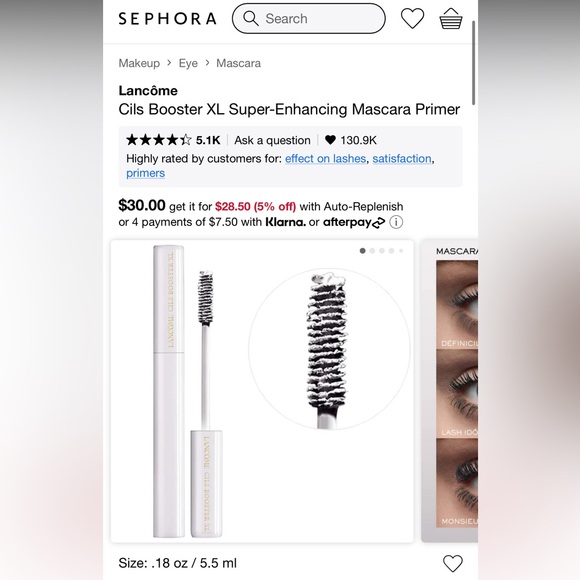The width and height of the screenshot is (580, 580).
Task: Select the second carousel dot indicator
Action: pyautogui.click(x=372, y=251)
